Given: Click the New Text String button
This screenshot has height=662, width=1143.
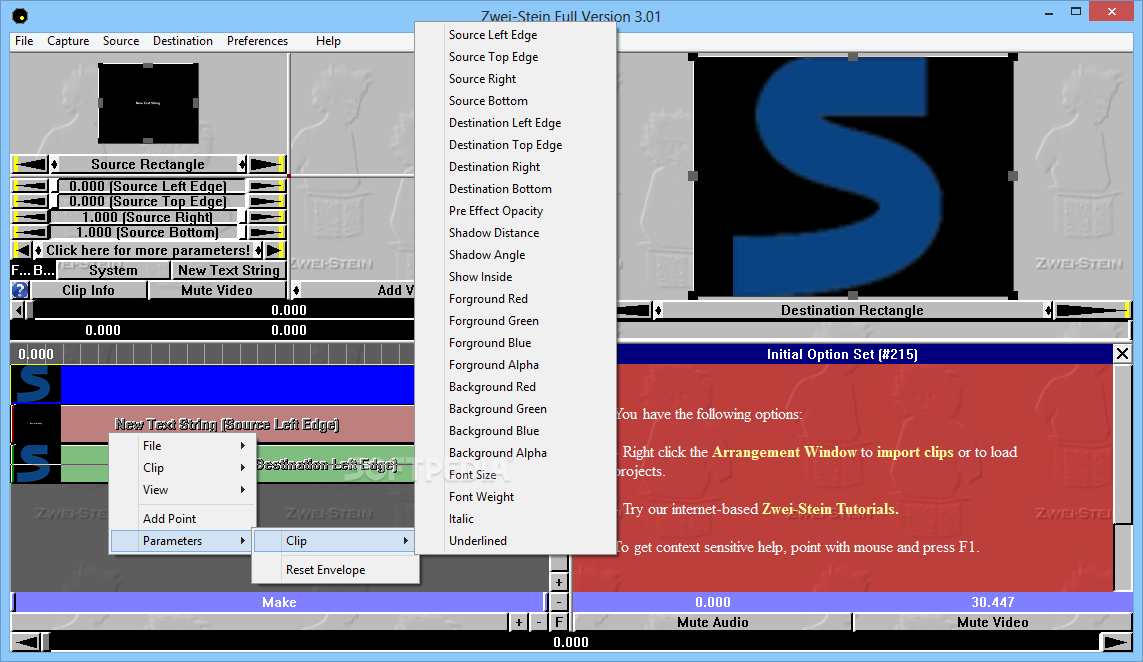Looking at the screenshot, I should pos(229,270).
